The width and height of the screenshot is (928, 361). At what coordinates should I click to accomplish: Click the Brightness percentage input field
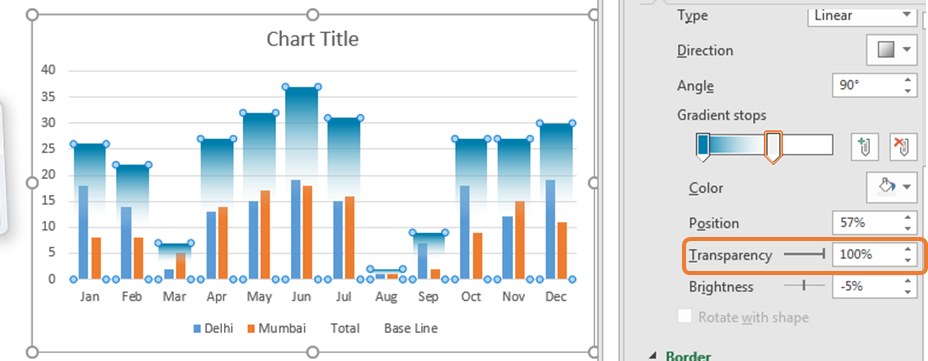(866, 286)
